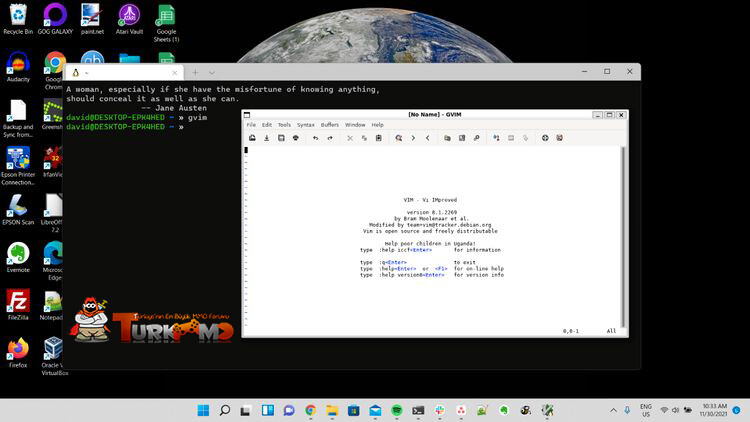Click the GVIM vertical scrollbar

tap(623, 236)
